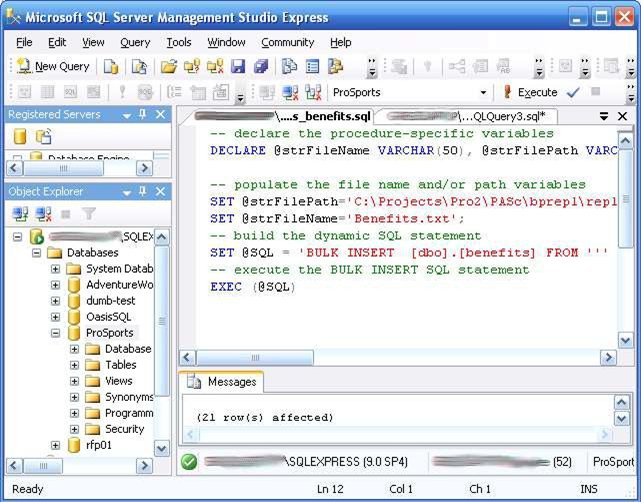Toggle the auto-hide pin on Registered Servers
The width and height of the screenshot is (641, 502).
pyautogui.click(x=143, y=114)
